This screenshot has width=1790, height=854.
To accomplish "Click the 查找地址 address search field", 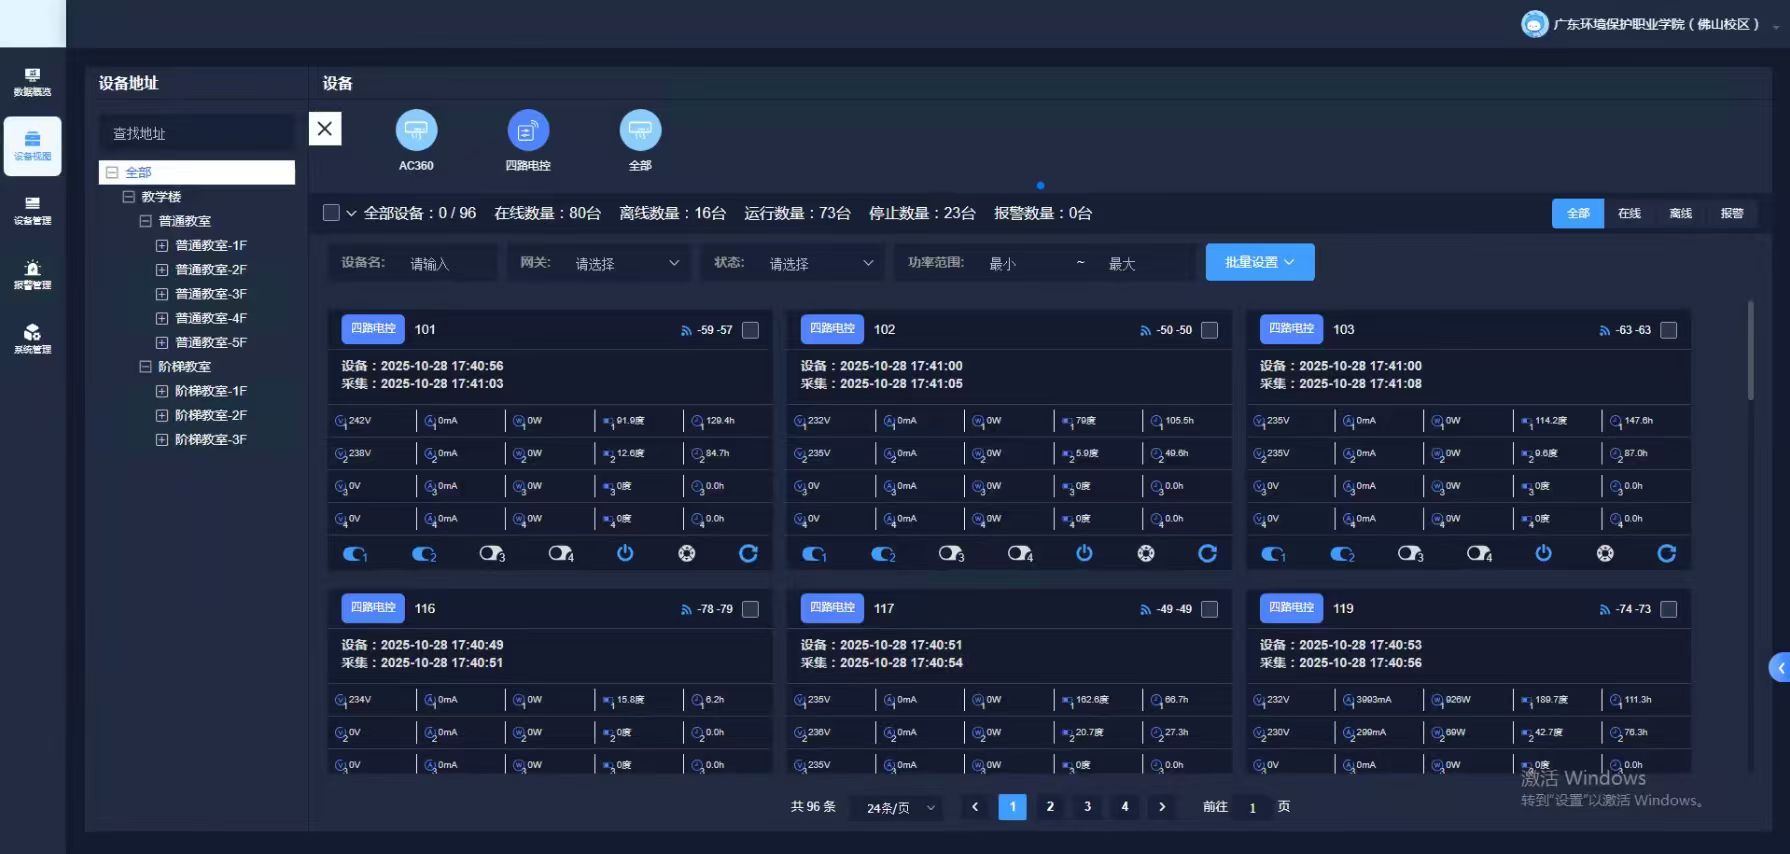I will tap(196, 133).
